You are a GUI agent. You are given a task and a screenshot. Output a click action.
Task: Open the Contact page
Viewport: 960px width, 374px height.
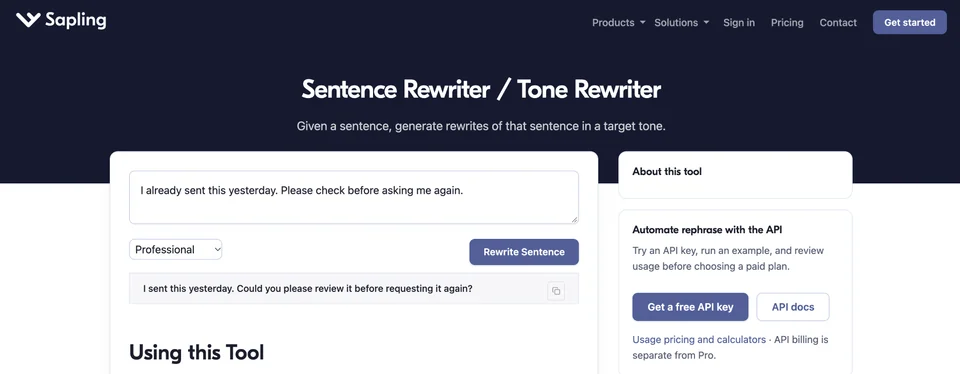pyautogui.click(x=838, y=23)
